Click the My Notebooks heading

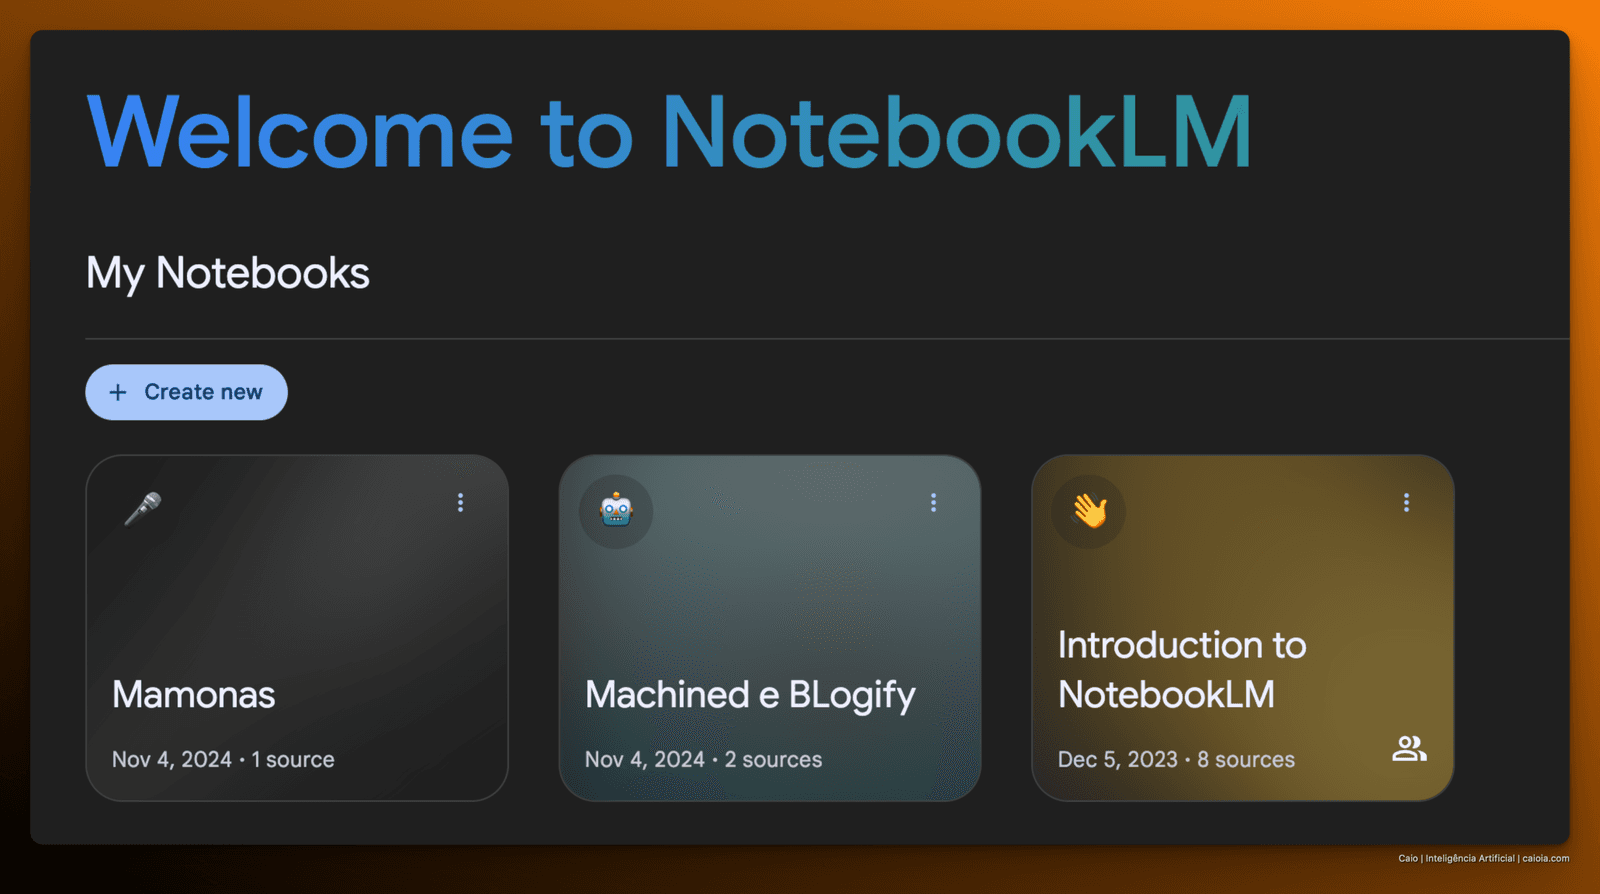click(228, 273)
